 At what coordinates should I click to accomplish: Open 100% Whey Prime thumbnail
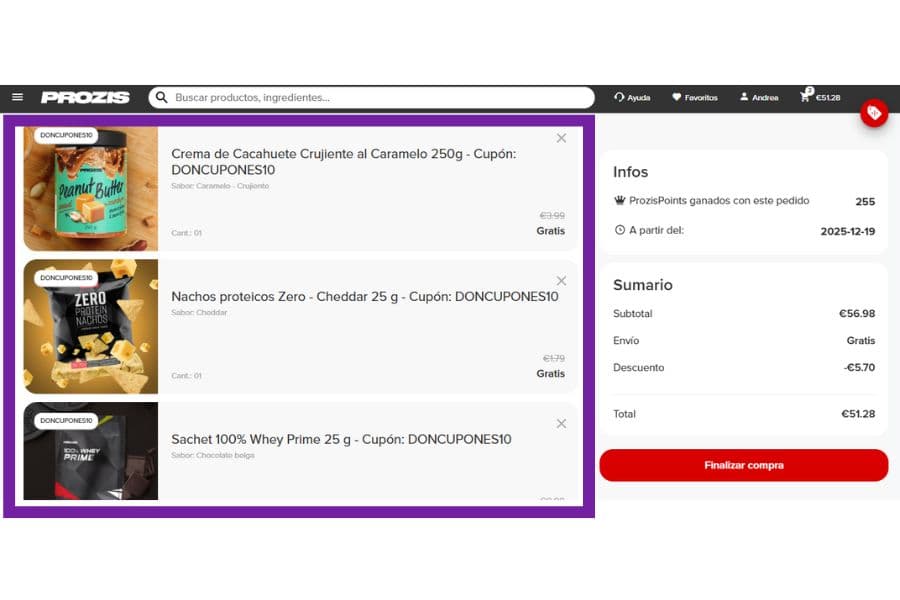[91, 451]
